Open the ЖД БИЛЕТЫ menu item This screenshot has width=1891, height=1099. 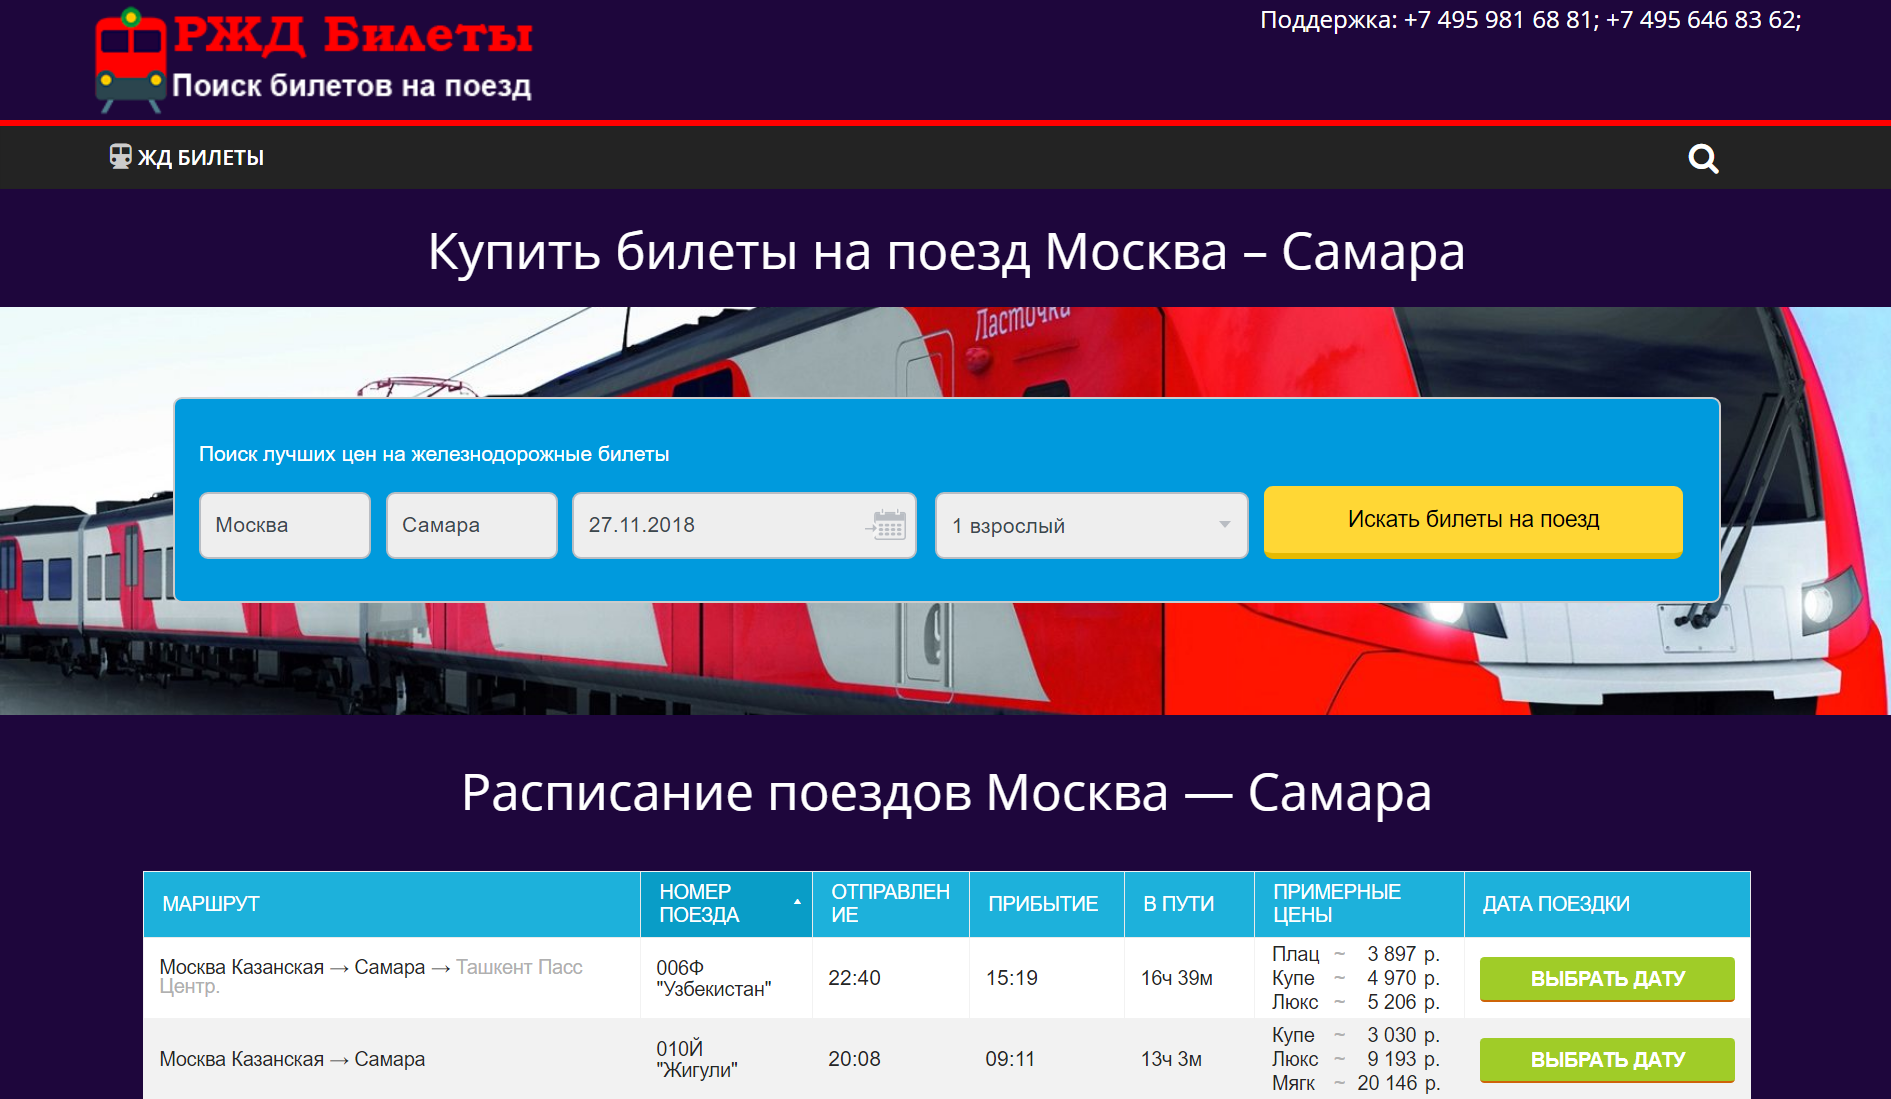pyautogui.click(x=187, y=157)
